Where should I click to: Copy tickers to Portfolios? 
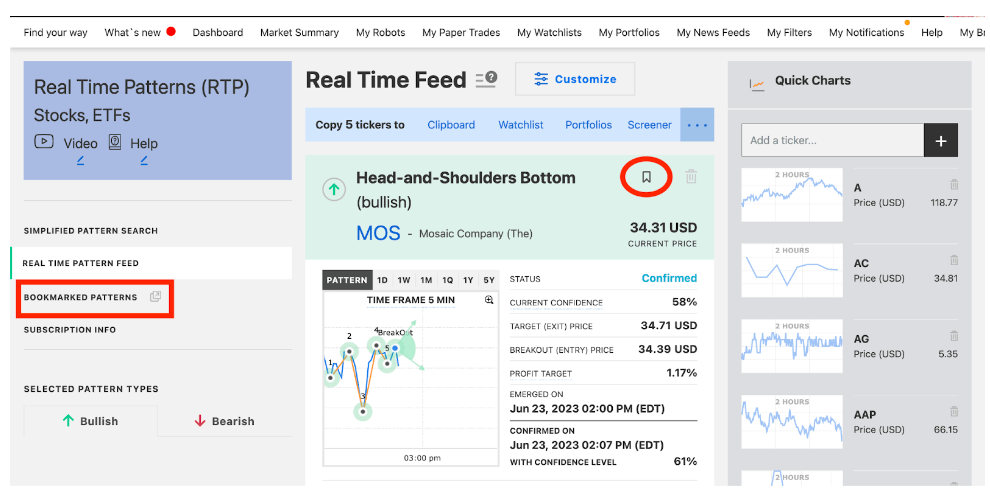point(588,125)
